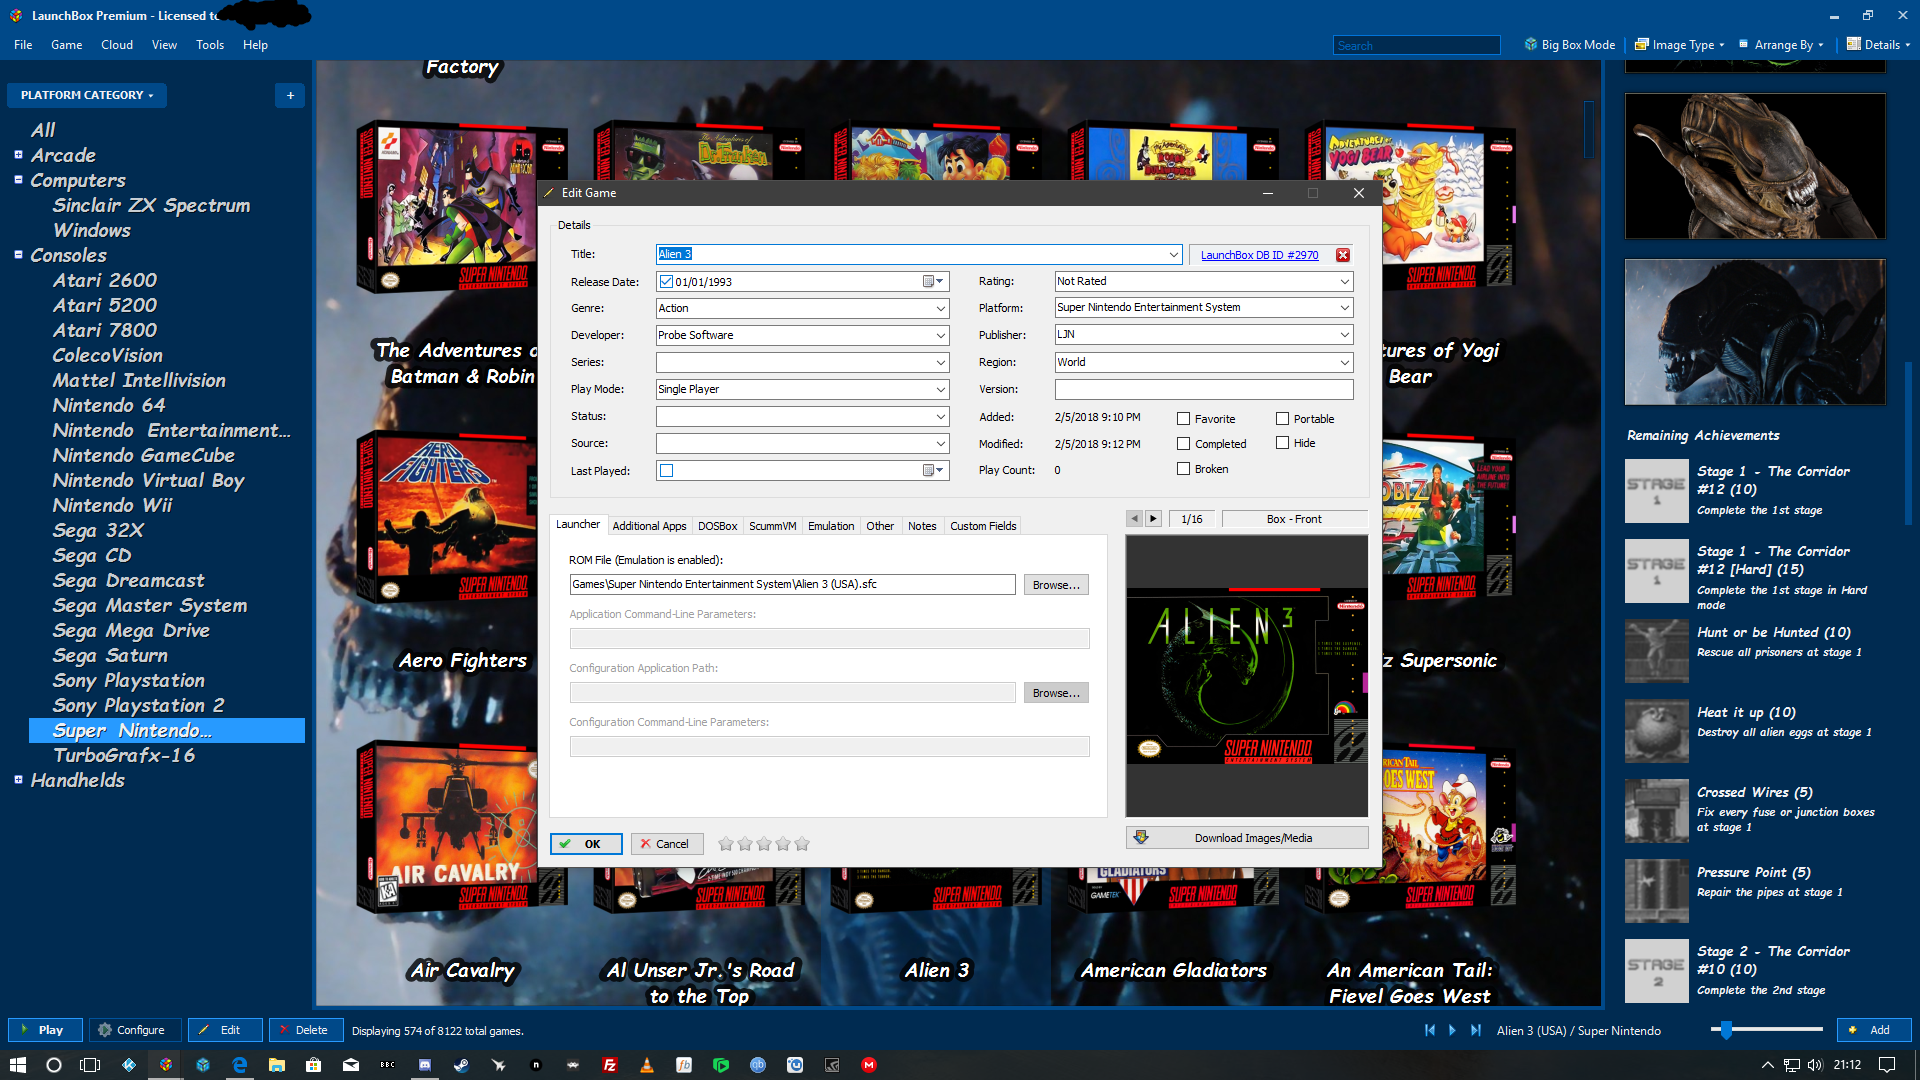
Task: Jump to first game in status bar
Action: point(1430,1030)
